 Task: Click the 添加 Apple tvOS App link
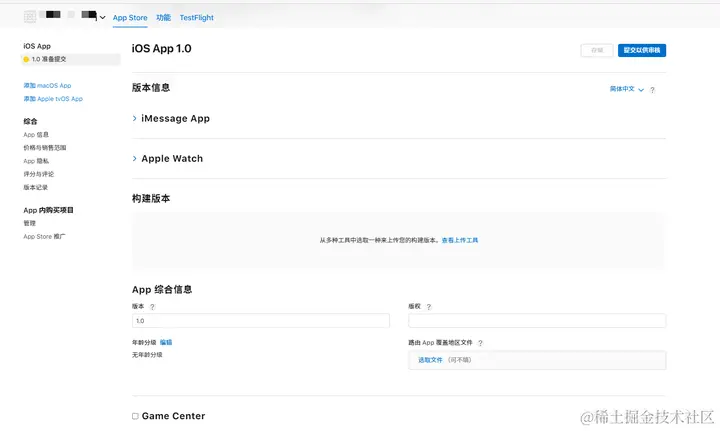point(53,99)
